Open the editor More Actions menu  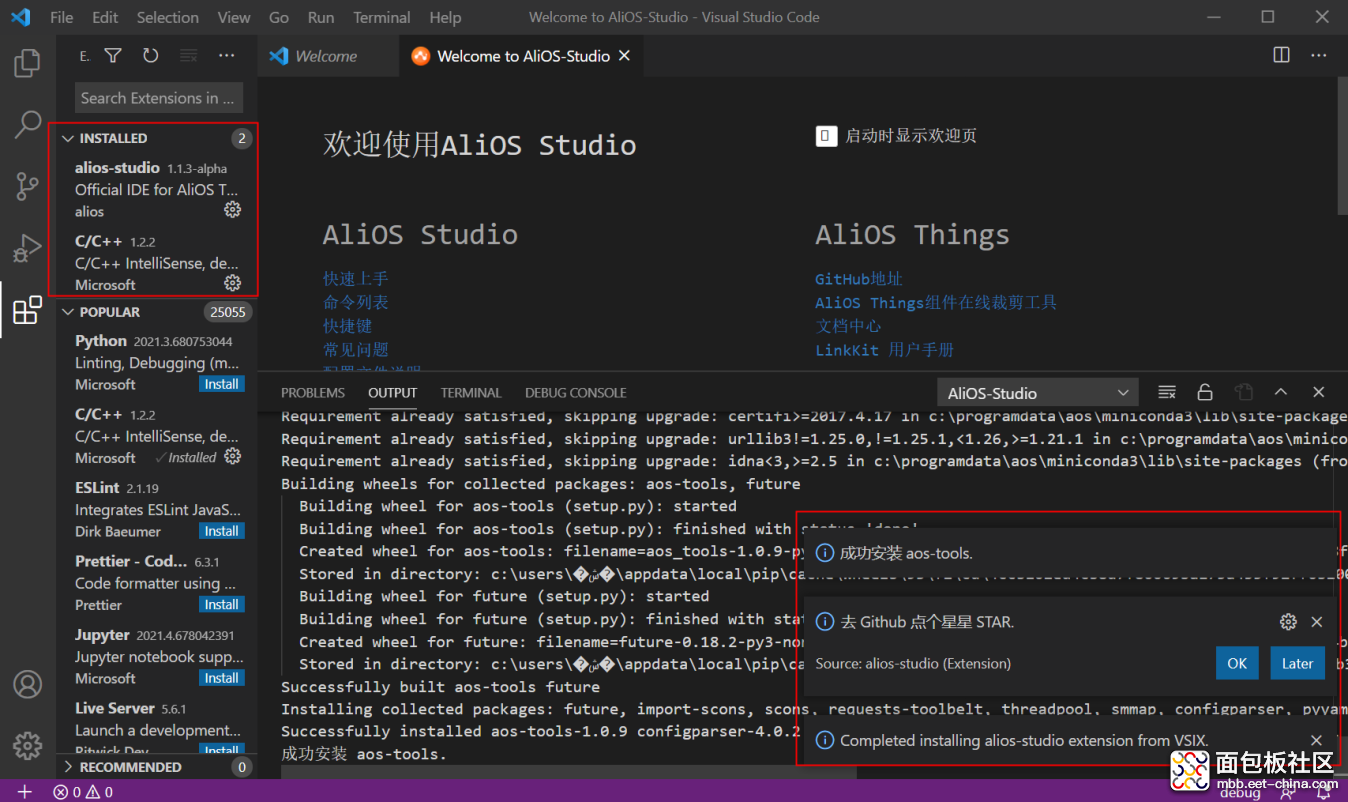coord(1319,56)
